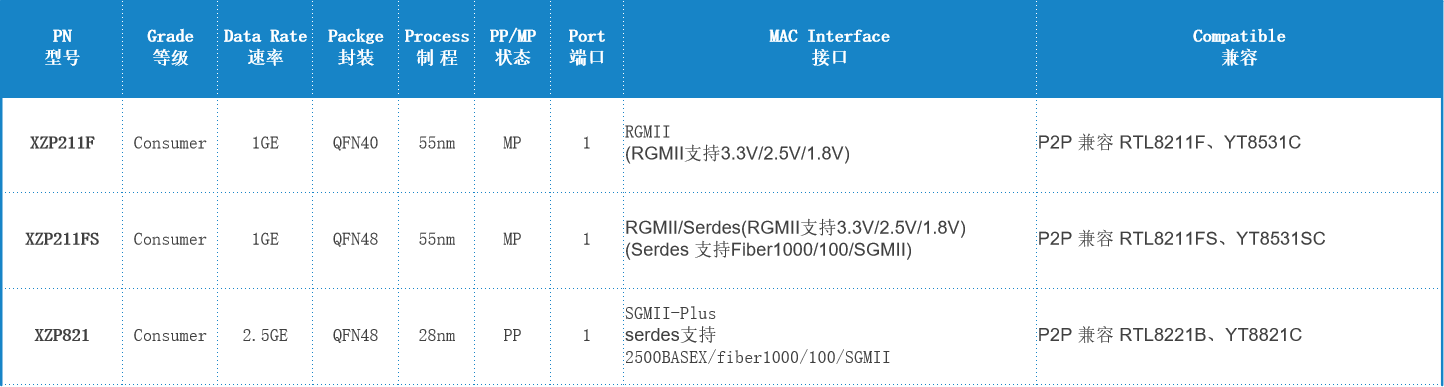1444x387 pixels.
Task: Select the Grade 等级 column header
Action: point(170,47)
